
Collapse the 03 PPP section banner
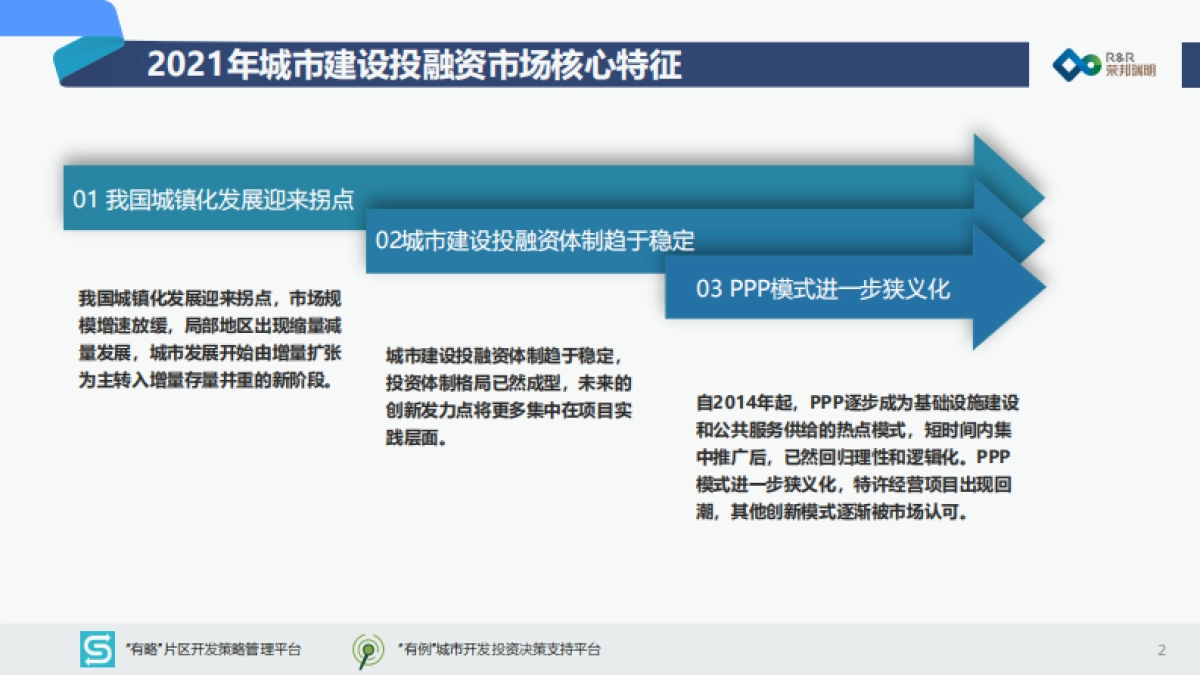tap(825, 290)
